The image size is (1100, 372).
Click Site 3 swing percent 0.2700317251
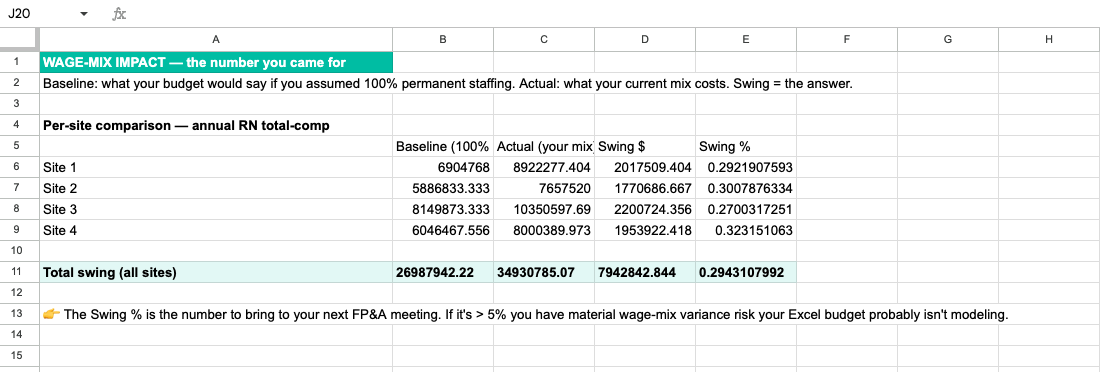point(746,209)
